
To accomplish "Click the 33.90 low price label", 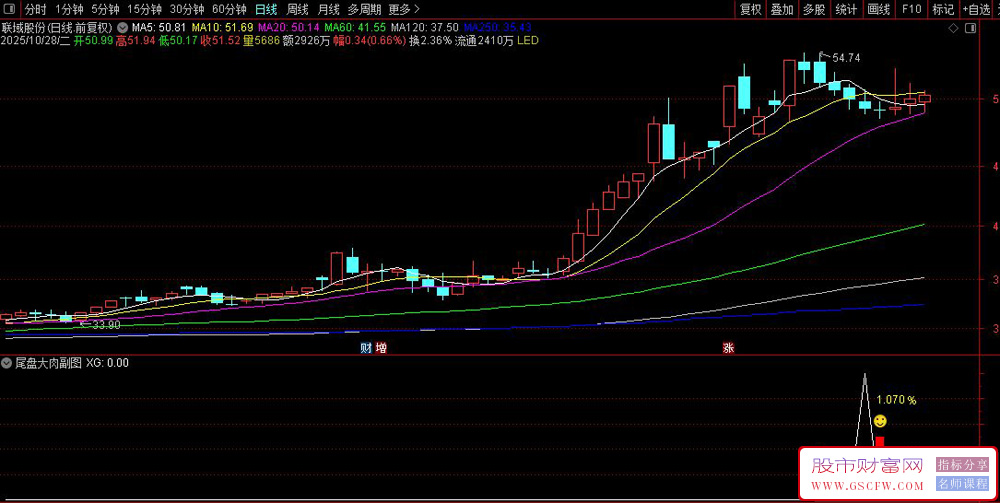I will pyautogui.click(x=106, y=325).
